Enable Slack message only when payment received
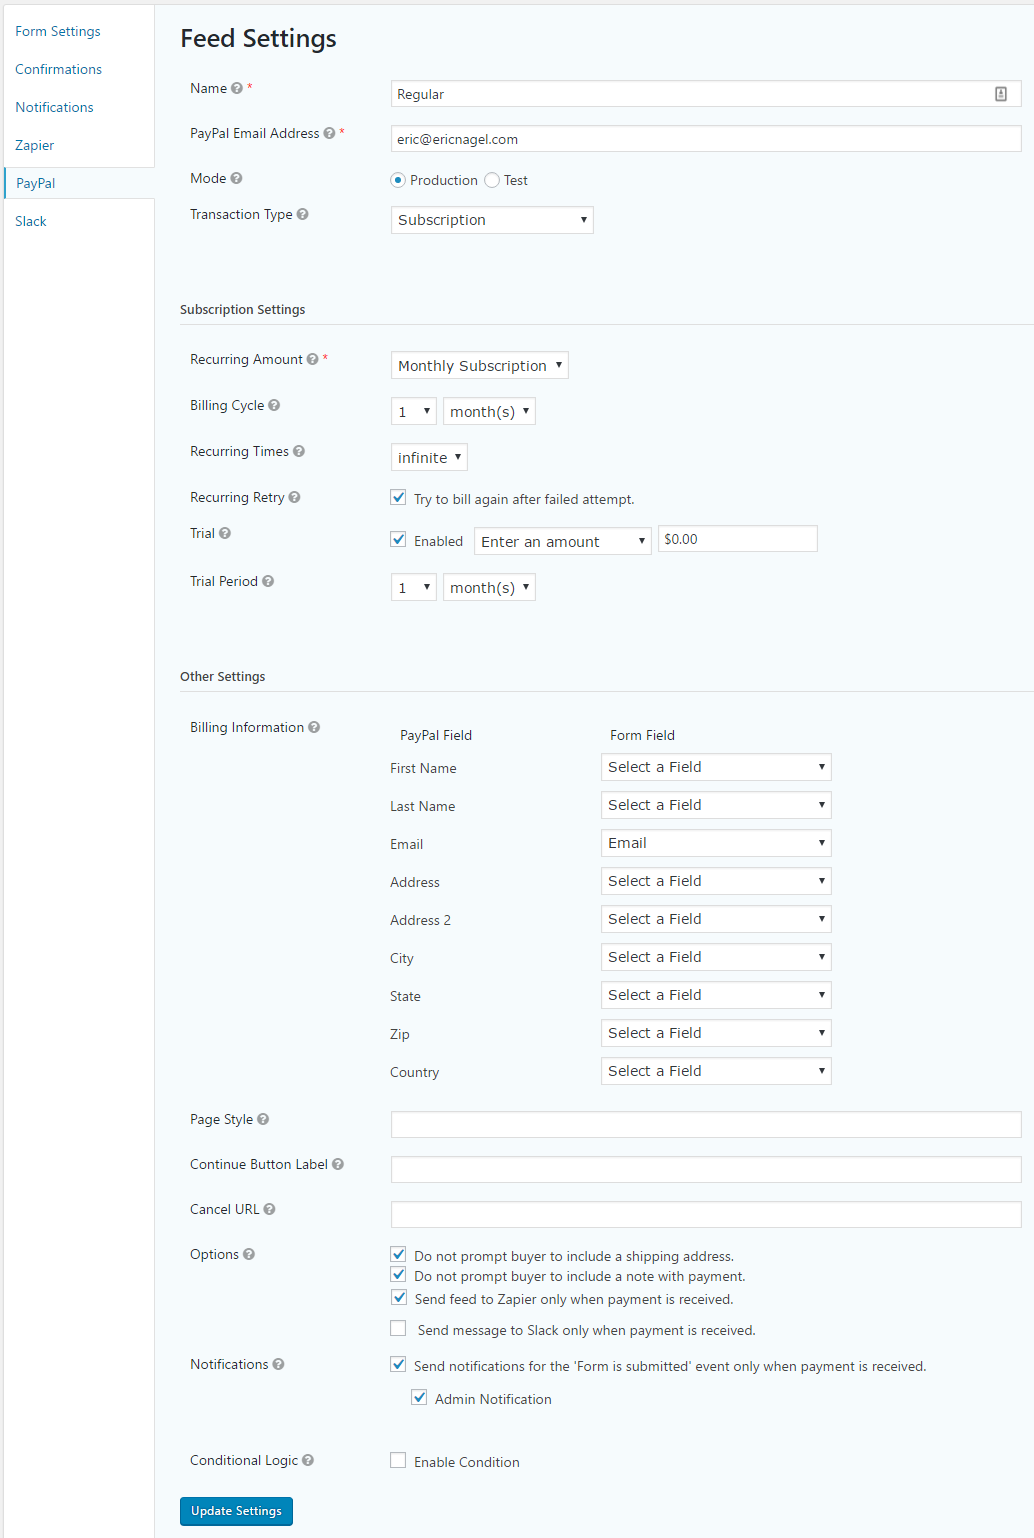Image resolution: width=1034 pixels, height=1538 pixels. 398,1328
